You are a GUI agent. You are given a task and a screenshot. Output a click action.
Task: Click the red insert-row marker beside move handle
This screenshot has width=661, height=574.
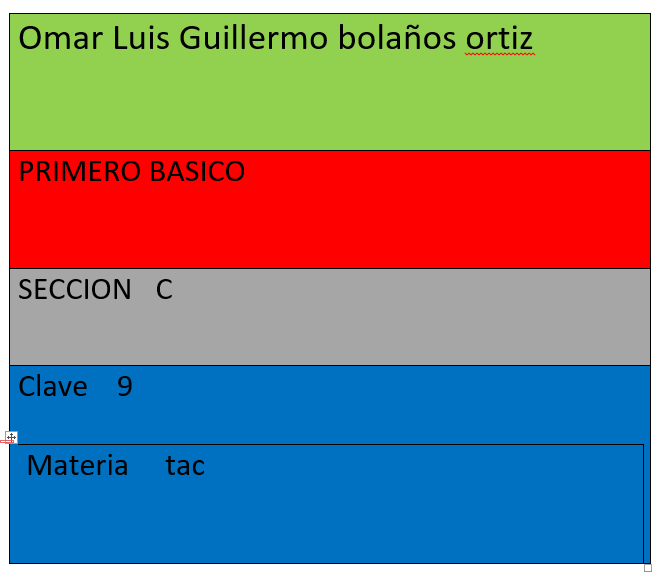[7, 442]
